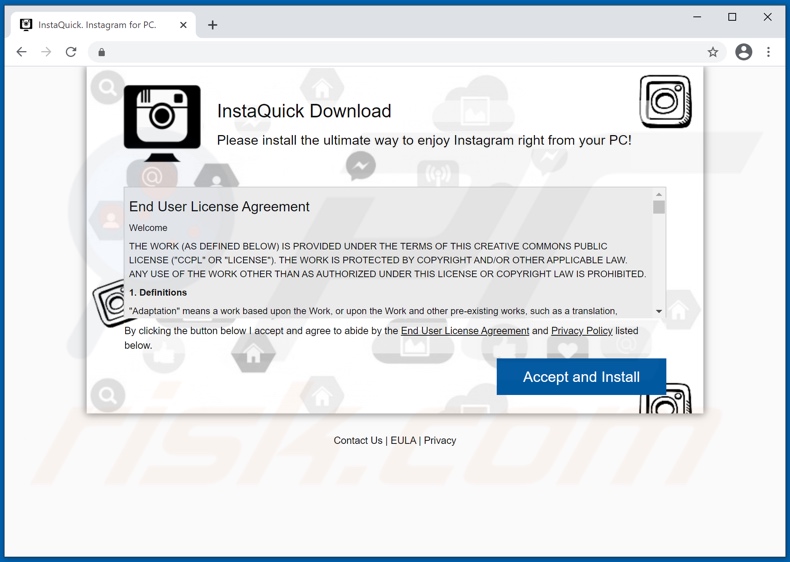The image size is (790, 562).
Task: Click the license box scroll up arrow
Action: 659,195
